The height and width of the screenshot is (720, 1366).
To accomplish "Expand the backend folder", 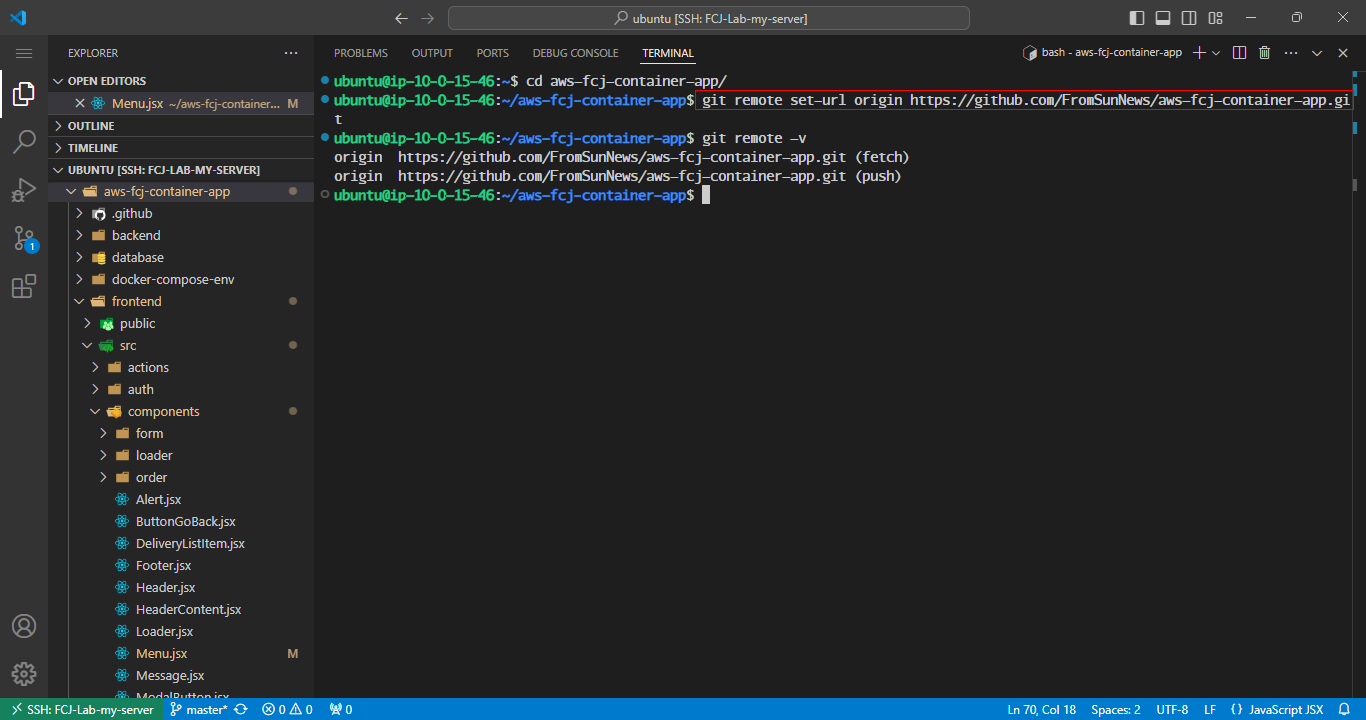I will pos(181,236).
